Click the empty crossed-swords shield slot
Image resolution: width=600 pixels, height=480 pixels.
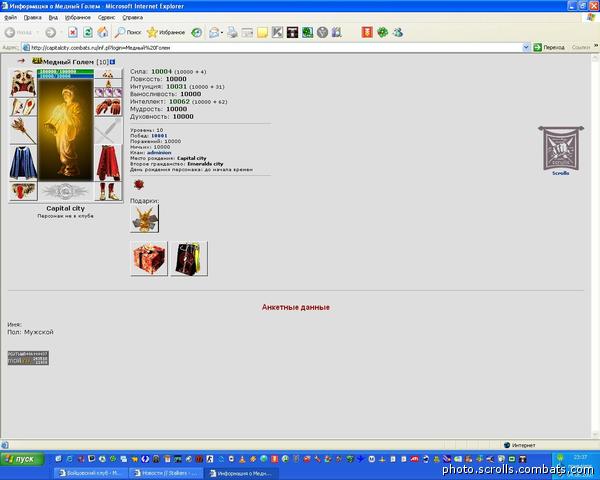coord(108,131)
